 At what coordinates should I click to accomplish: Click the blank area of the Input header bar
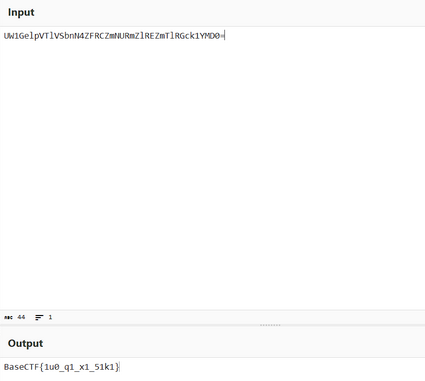[230, 13]
